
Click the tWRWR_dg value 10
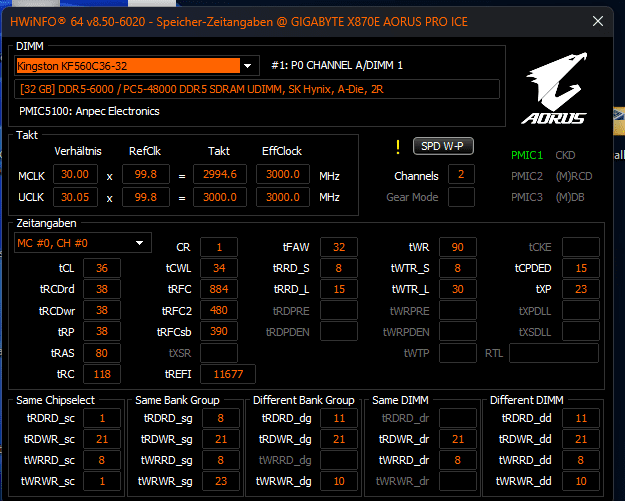(x=339, y=481)
